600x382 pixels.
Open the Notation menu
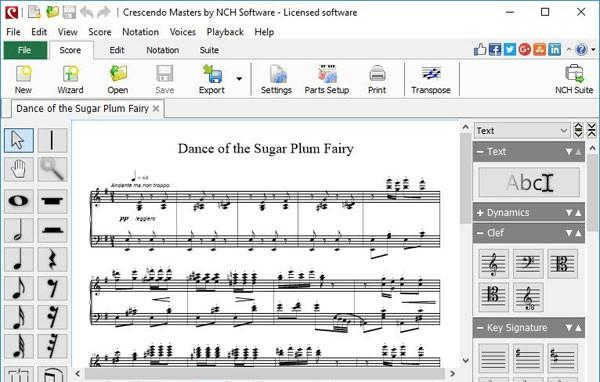tap(140, 32)
